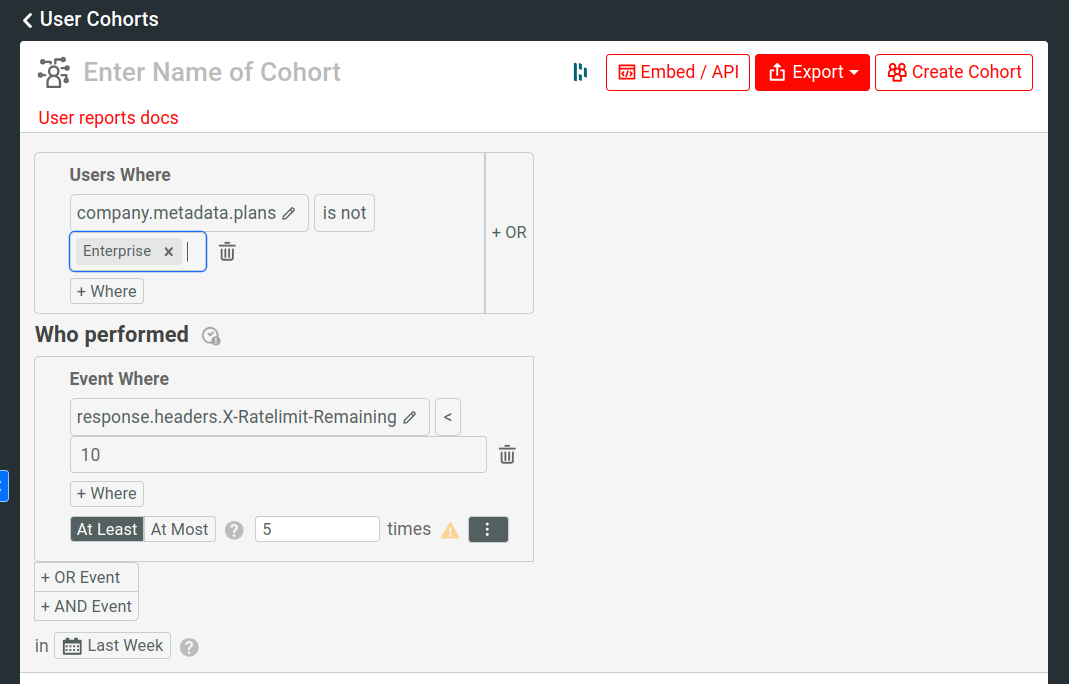Image resolution: width=1069 pixels, height=684 pixels.
Task: Delete the Users Where filter row
Action: point(227,251)
